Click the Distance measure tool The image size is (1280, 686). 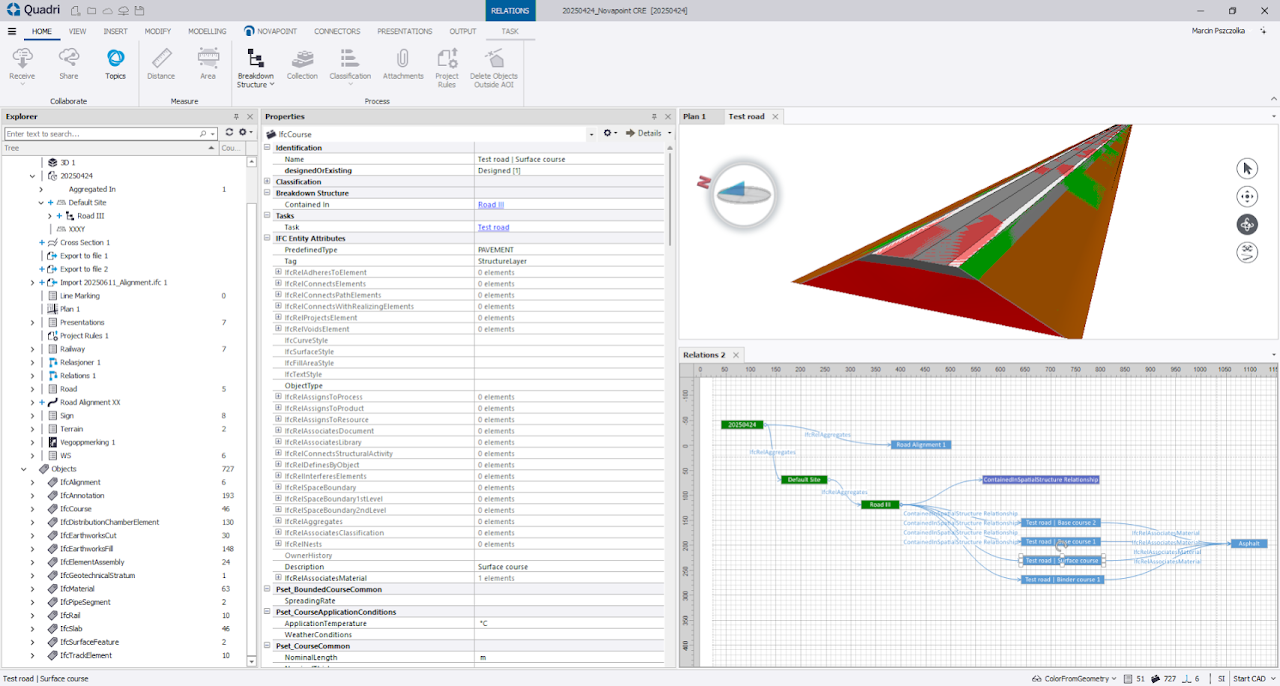[161, 63]
